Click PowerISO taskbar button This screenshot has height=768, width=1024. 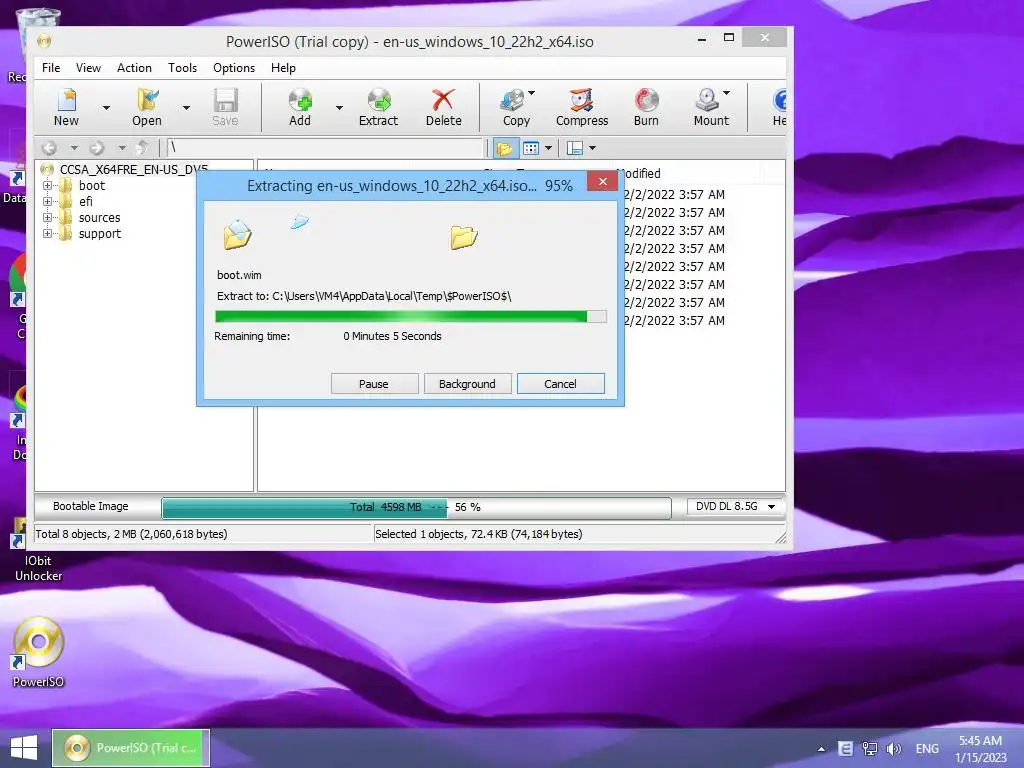point(131,748)
